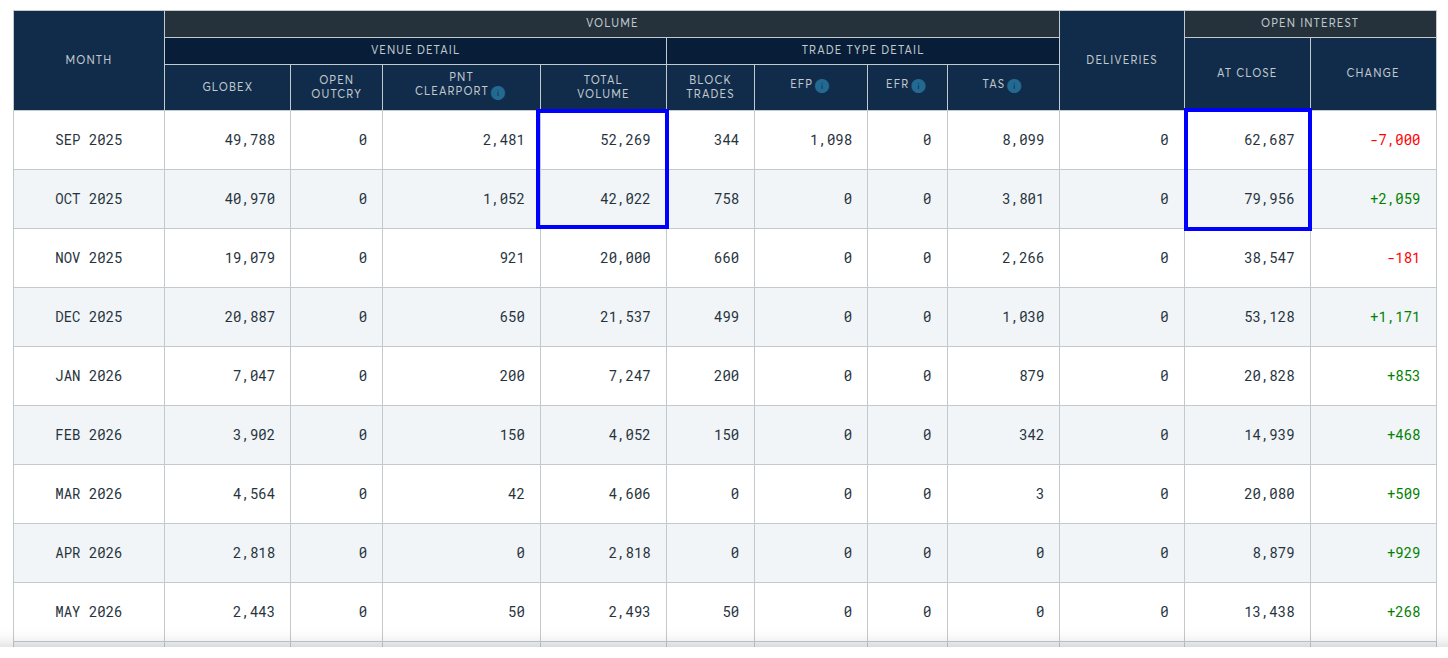The width and height of the screenshot is (1448, 658).
Task: Open the EFP info tooltip icon
Action: click(x=822, y=86)
